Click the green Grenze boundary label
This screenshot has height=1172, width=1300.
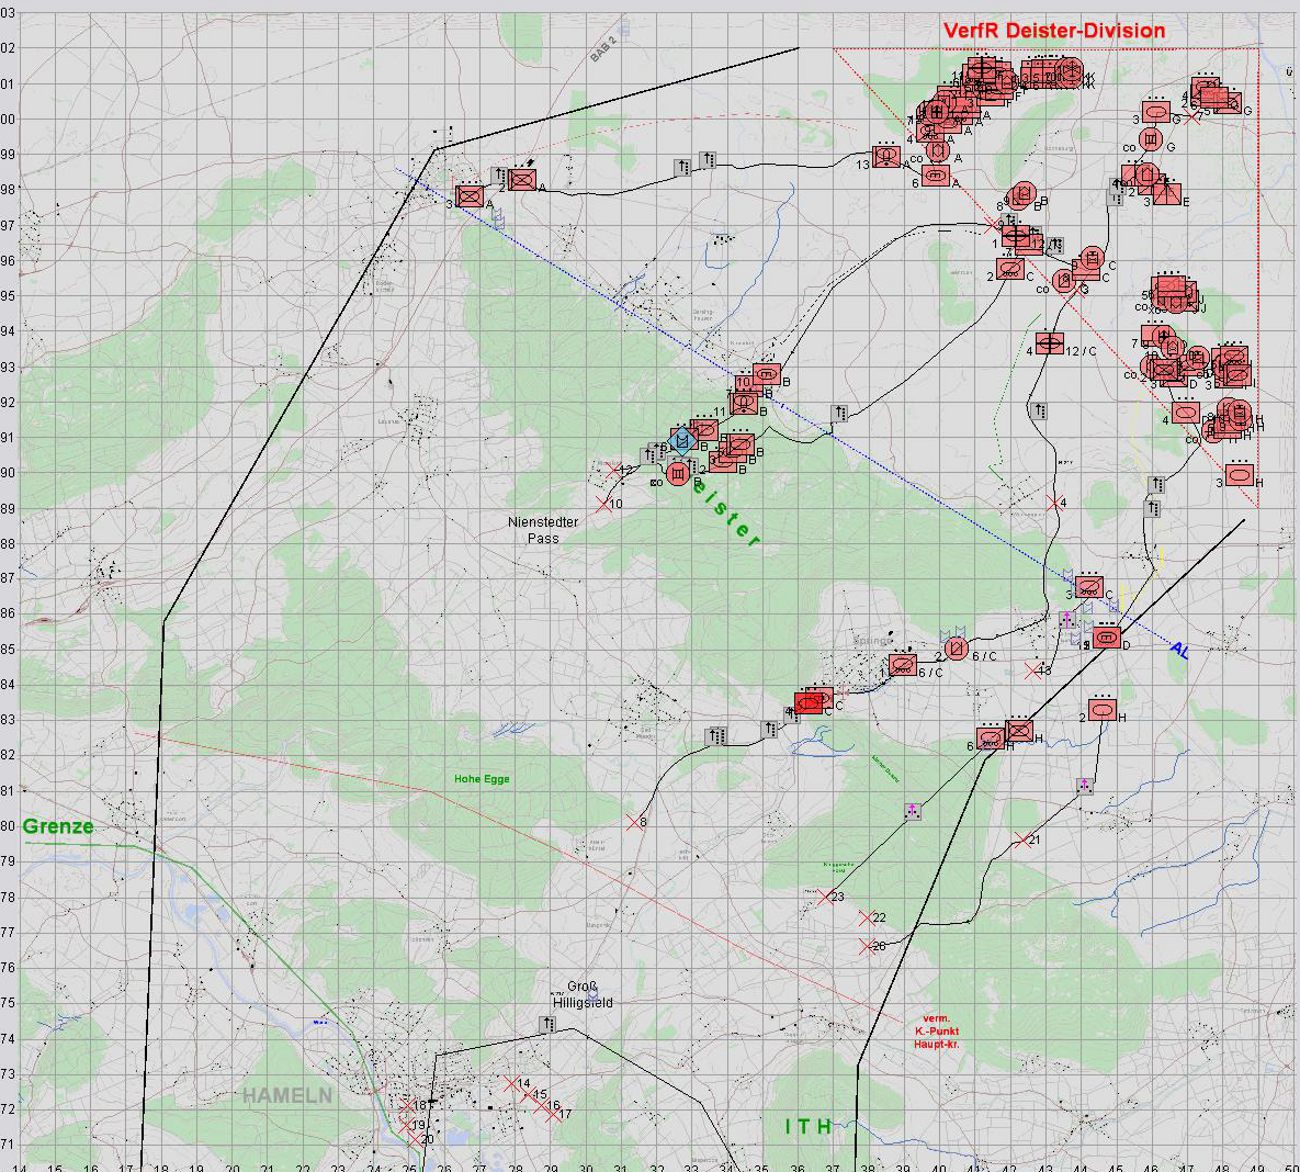point(58,826)
